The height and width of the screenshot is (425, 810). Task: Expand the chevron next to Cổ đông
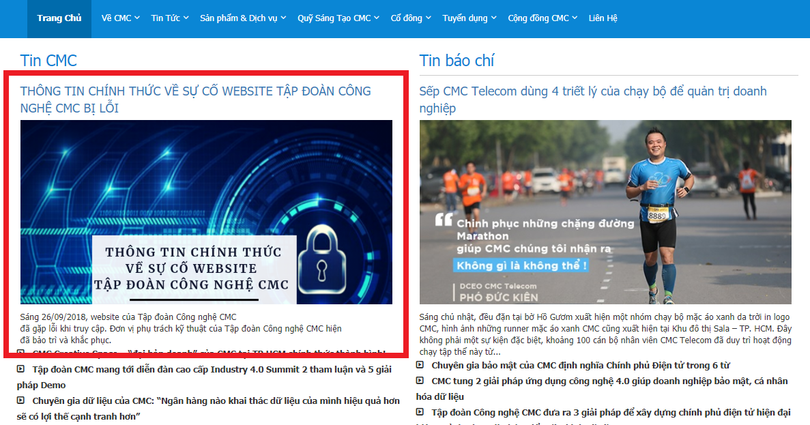click(x=428, y=18)
